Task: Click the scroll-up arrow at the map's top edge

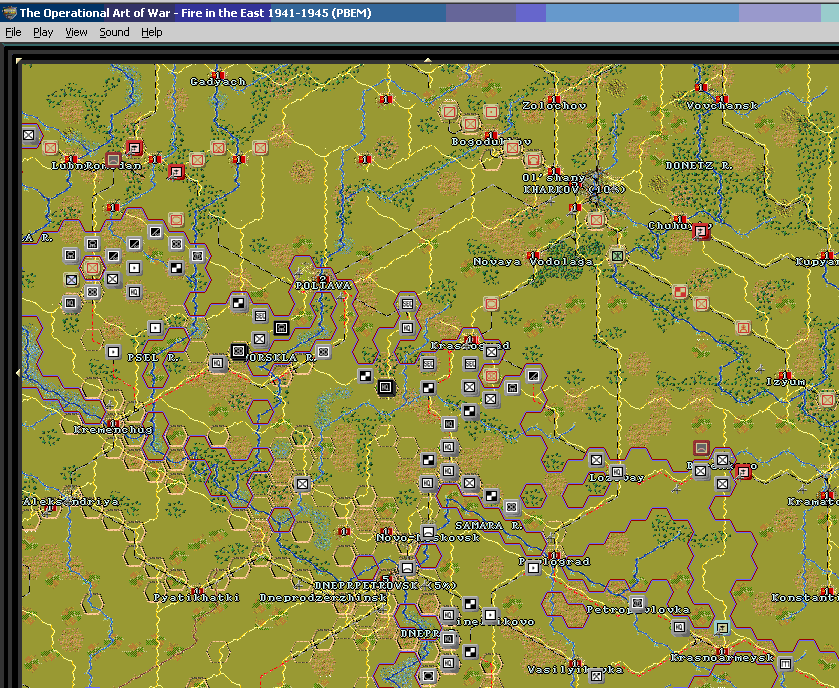Action: click(428, 60)
